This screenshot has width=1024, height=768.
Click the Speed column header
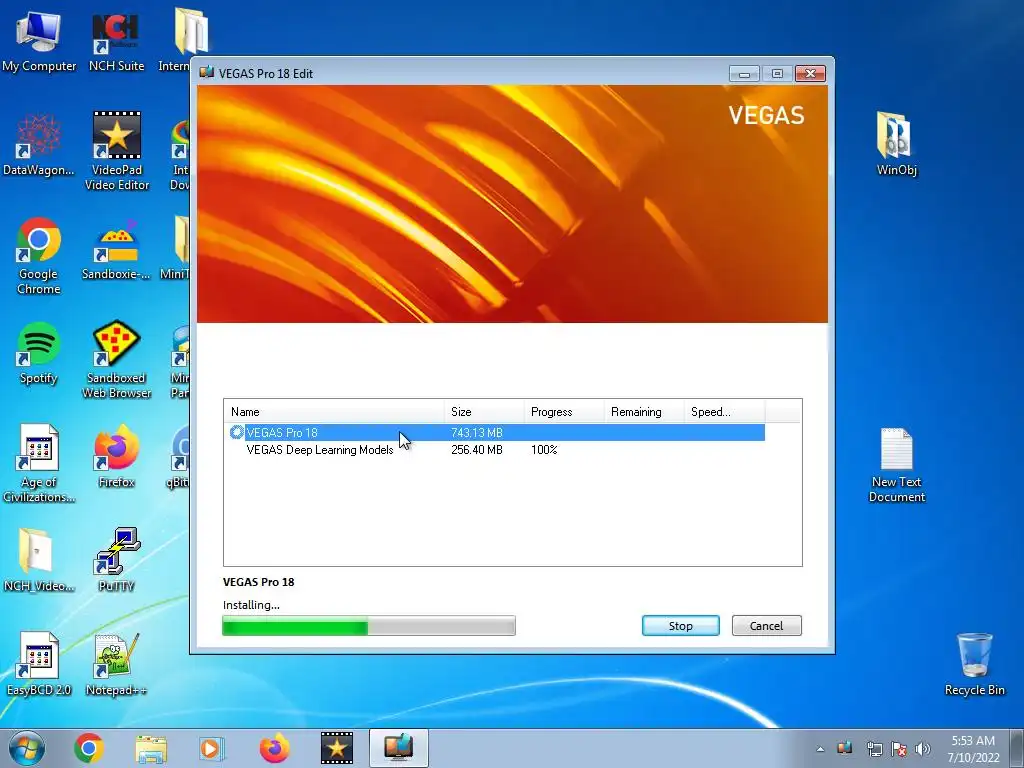point(724,412)
